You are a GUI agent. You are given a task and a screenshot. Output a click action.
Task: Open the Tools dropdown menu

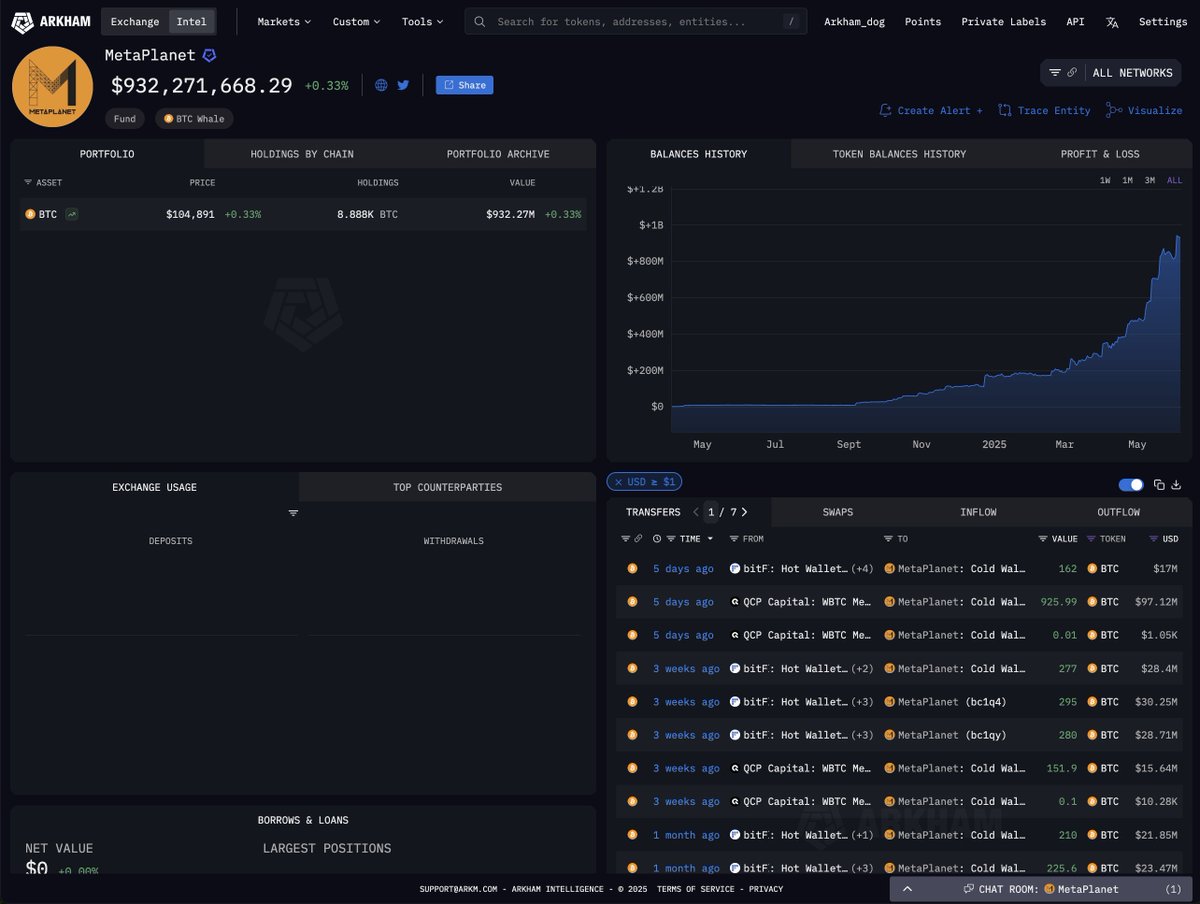tap(422, 21)
